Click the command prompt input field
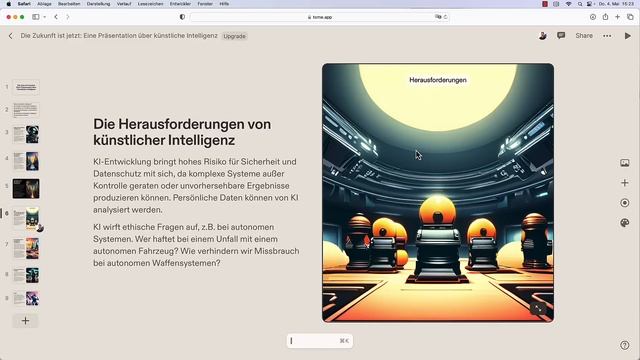The image size is (640, 360). tap(320, 341)
